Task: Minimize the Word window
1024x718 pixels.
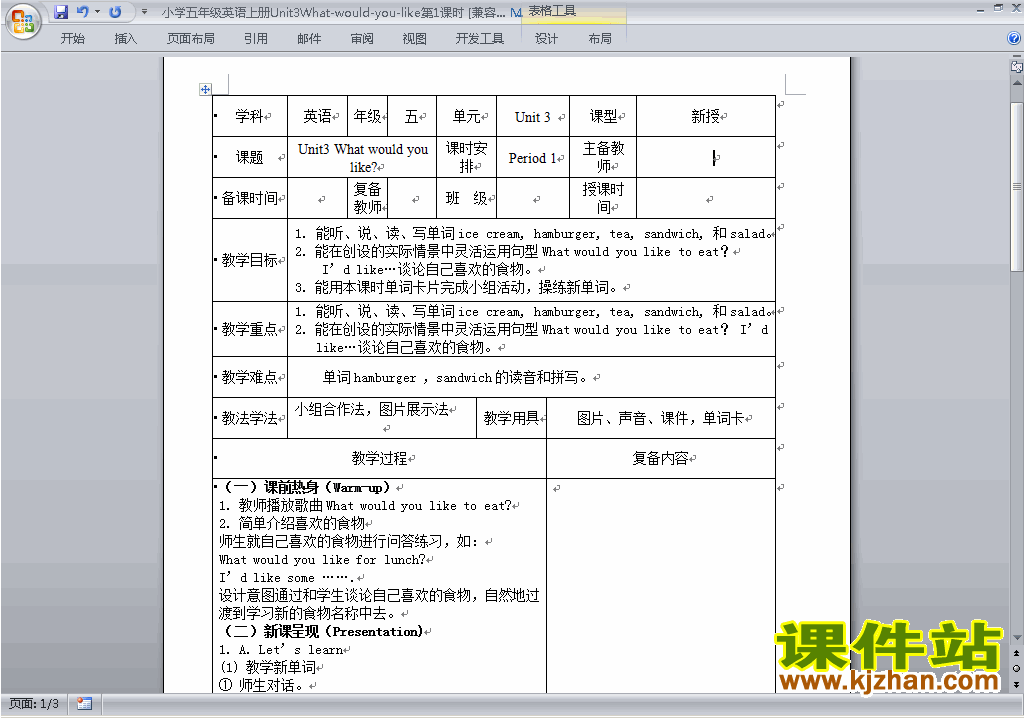Action: (x=980, y=9)
